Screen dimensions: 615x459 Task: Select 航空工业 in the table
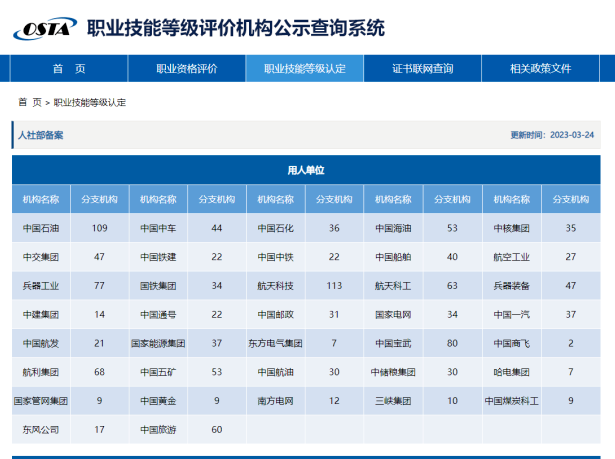tap(511, 257)
